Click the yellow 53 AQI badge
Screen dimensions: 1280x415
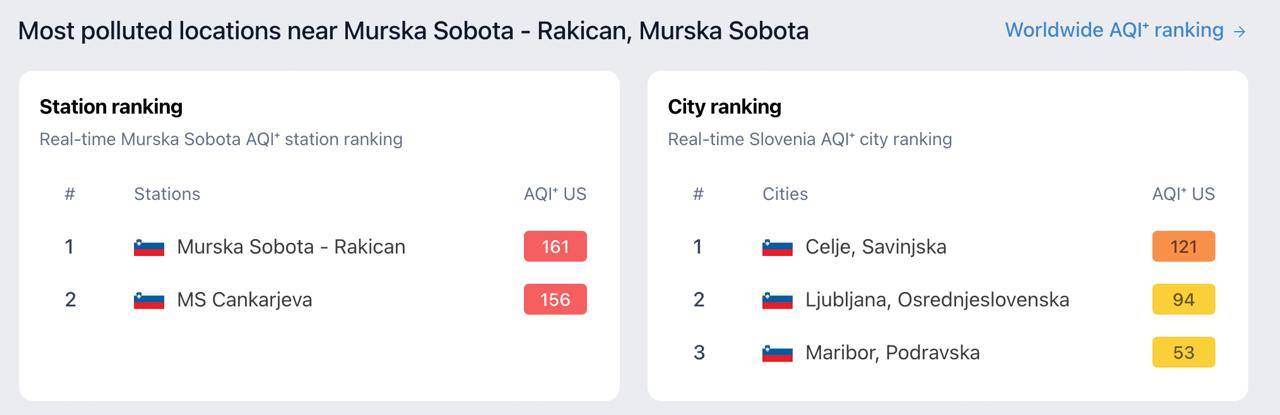pyautogui.click(x=1183, y=353)
